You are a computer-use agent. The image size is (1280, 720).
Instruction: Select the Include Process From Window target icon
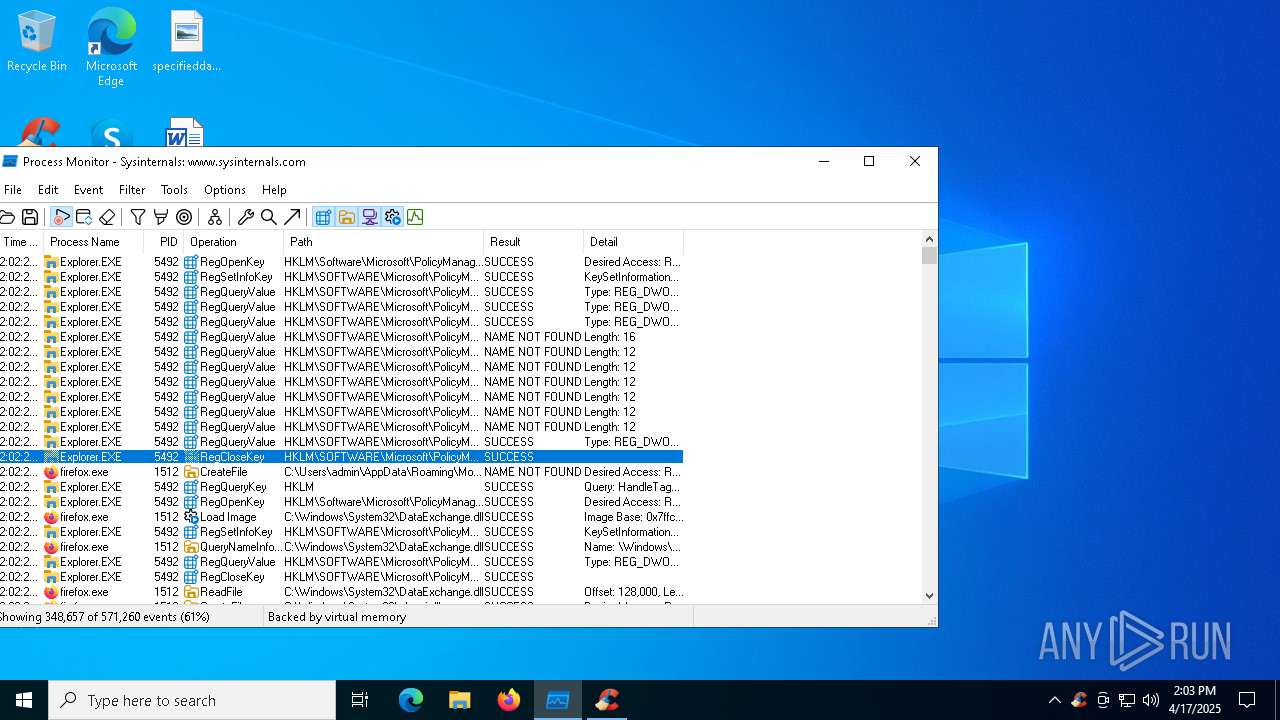pos(184,217)
